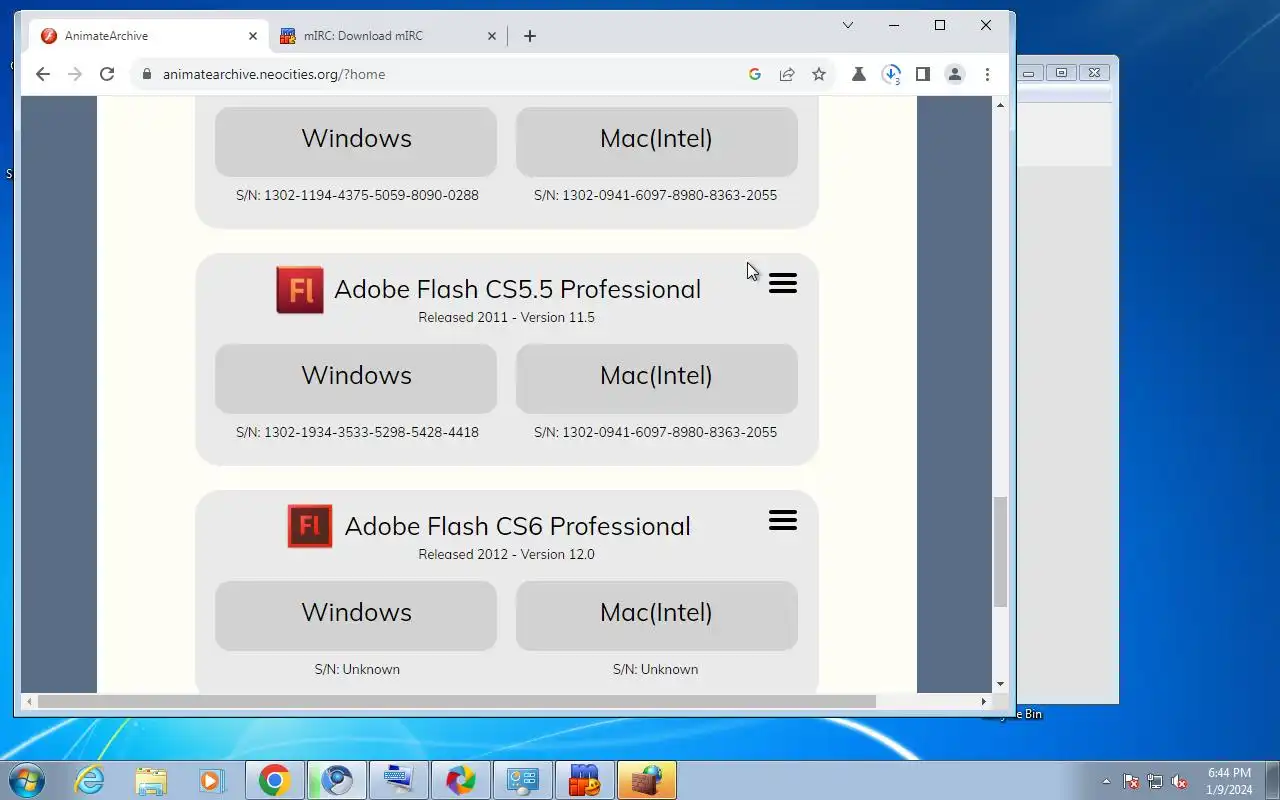Click Chrome icon on taskbar

pyautogui.click(x=274, y=780)
